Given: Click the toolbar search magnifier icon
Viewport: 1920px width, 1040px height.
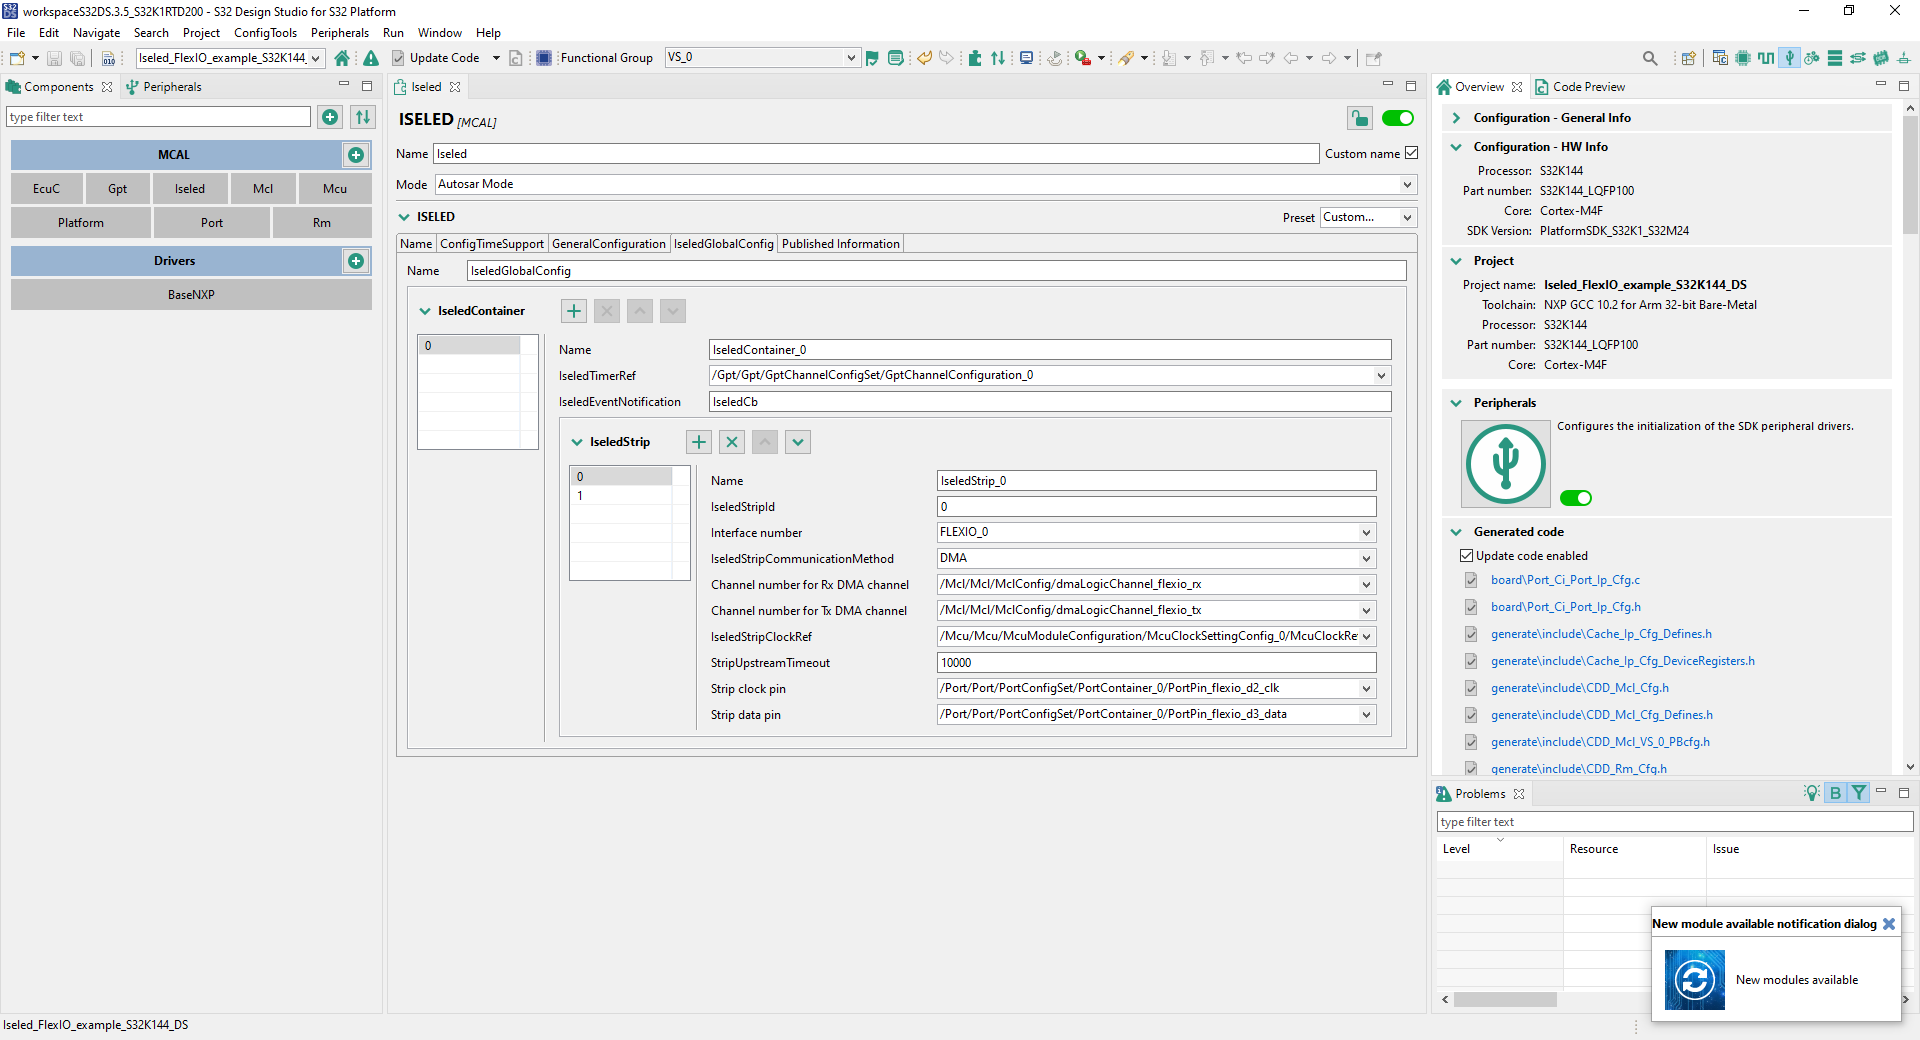Looking at the screenshot, I should click(1650, 58).
